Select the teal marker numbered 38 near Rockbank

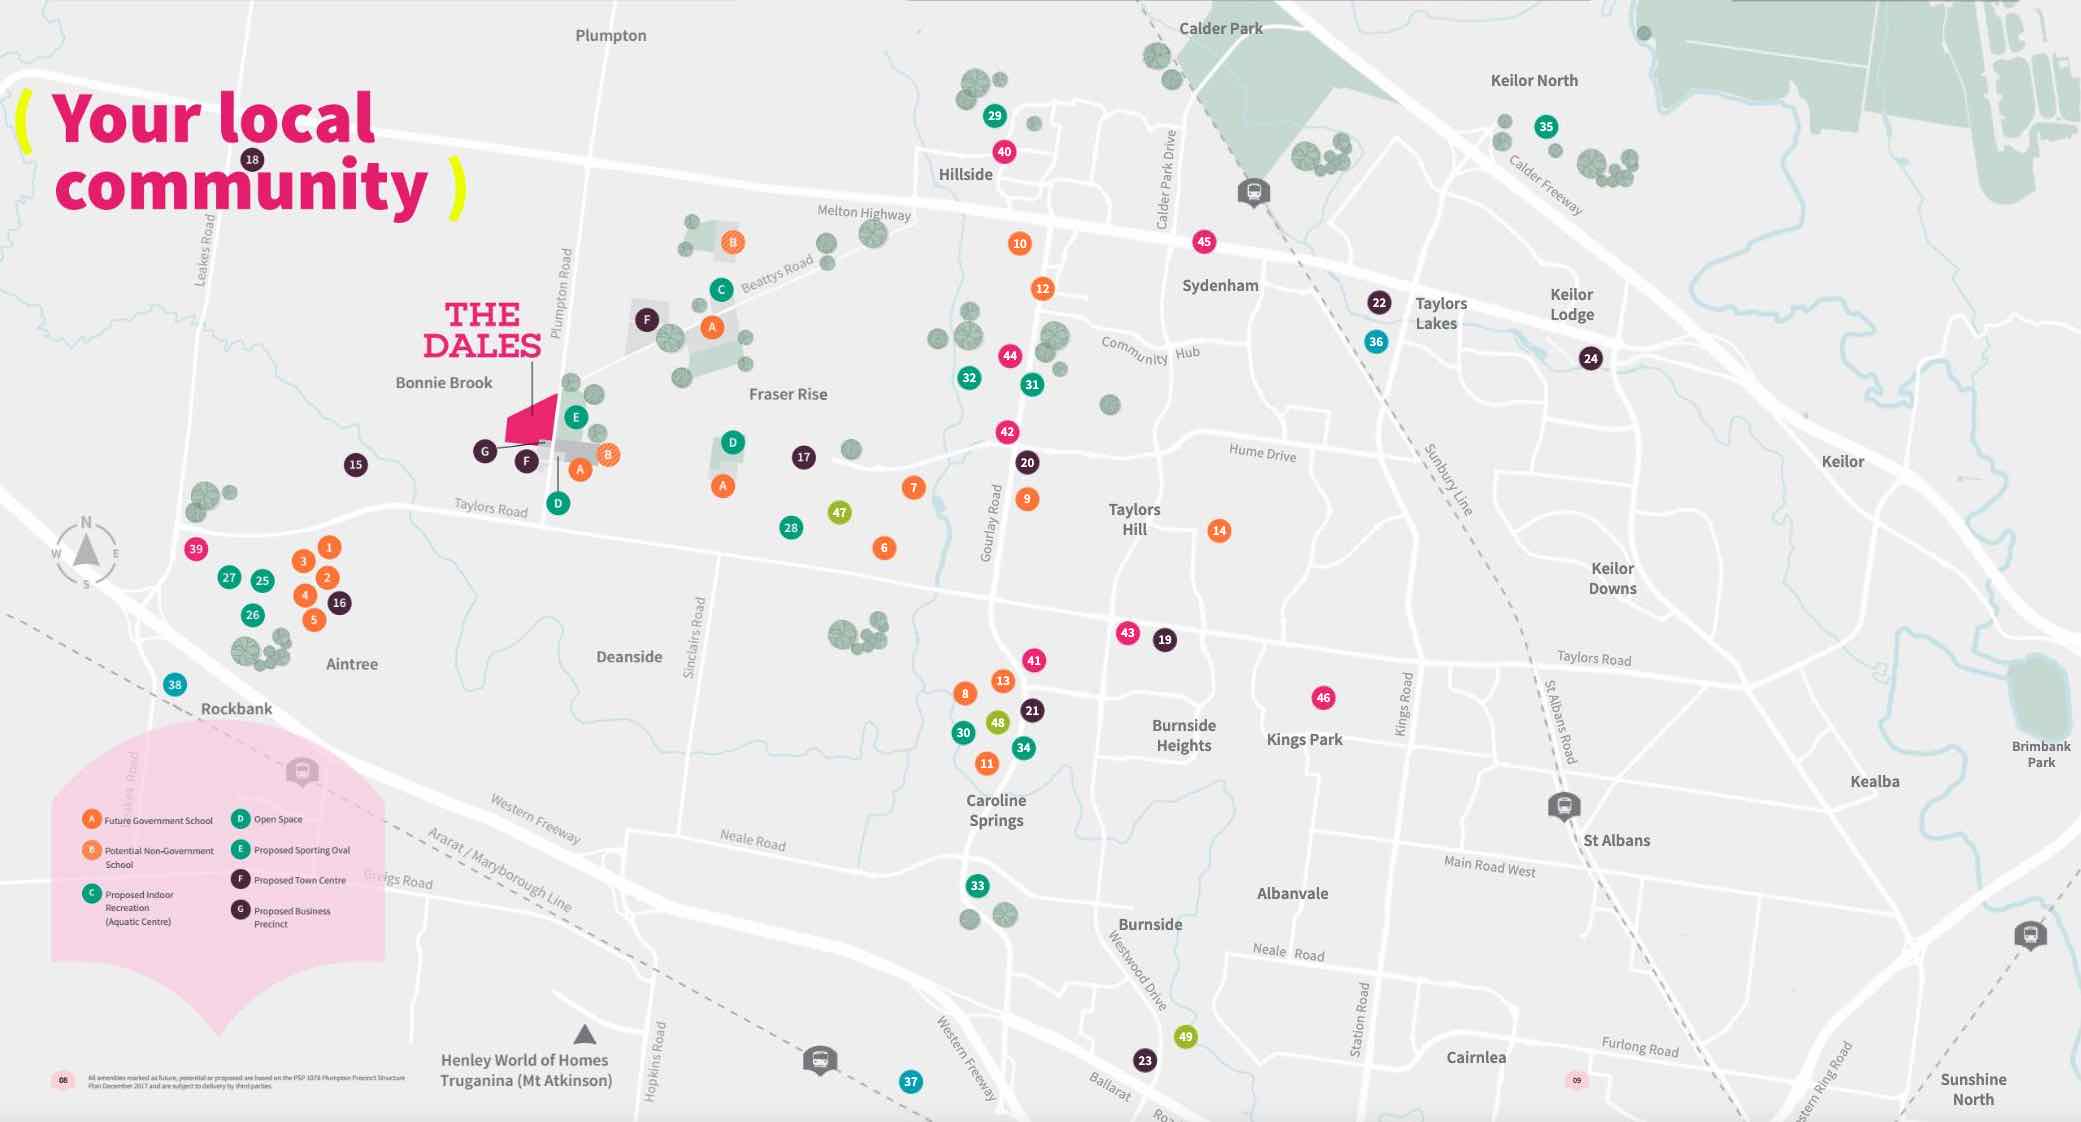pyautogui.click(x=175, y=685)
